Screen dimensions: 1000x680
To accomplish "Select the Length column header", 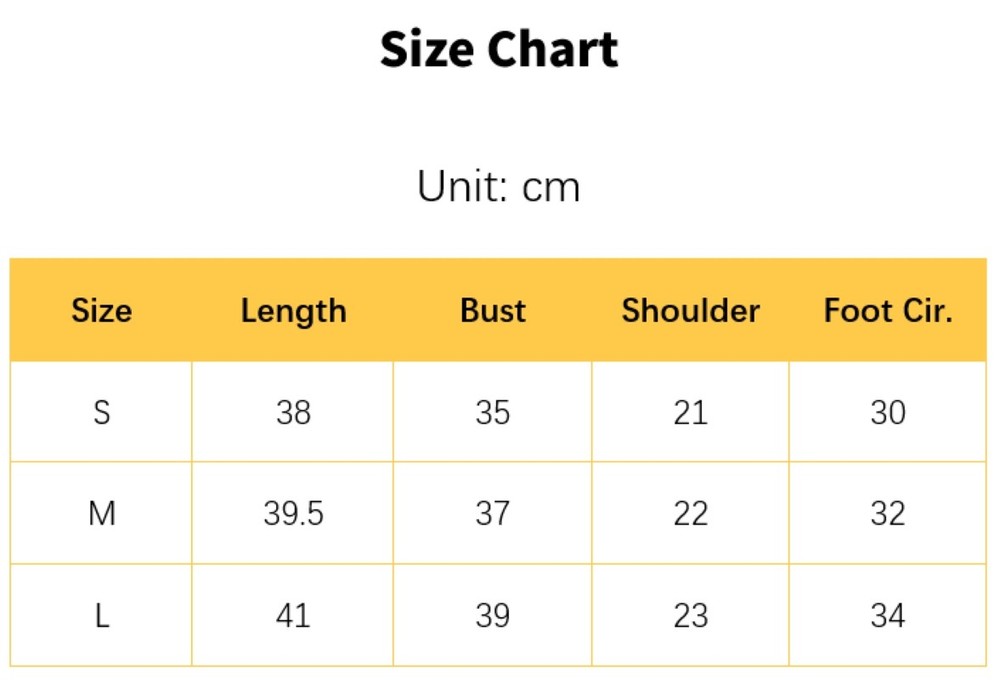I will tap(293, 312).
